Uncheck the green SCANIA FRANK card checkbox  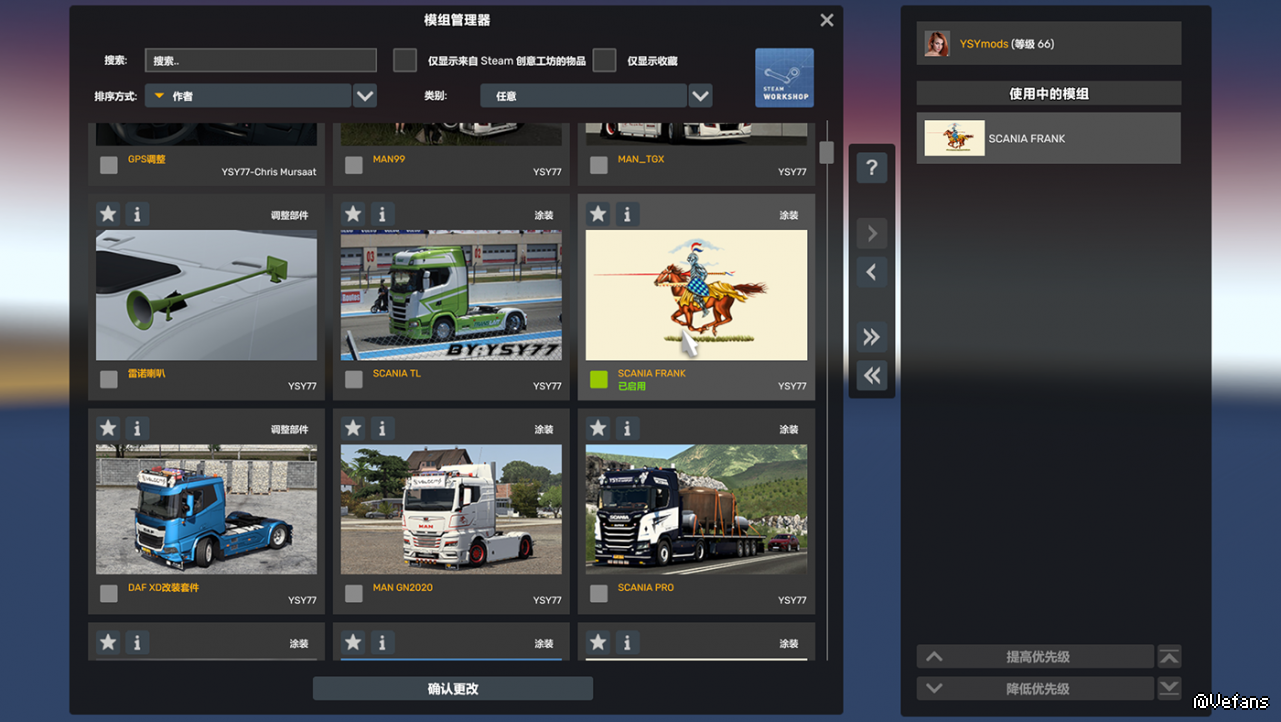599,379
